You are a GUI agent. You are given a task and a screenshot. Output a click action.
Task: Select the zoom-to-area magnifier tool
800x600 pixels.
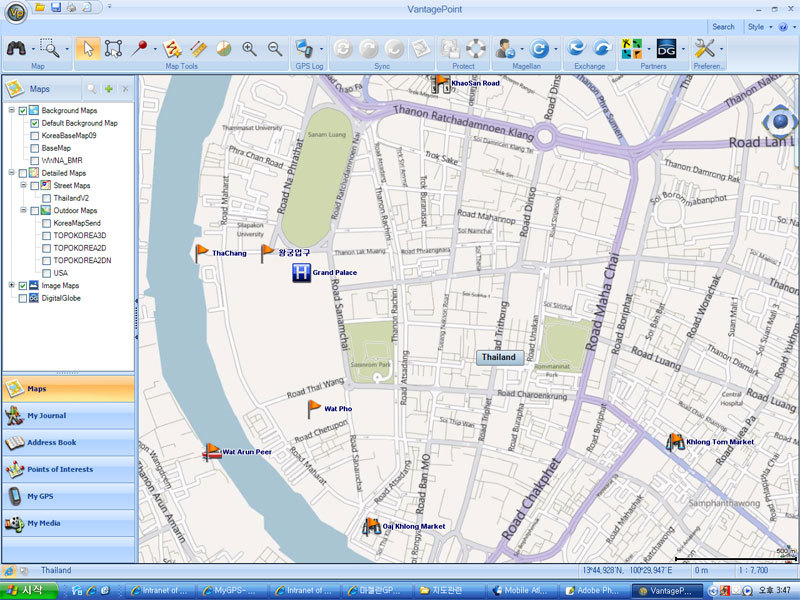pos(50,48)
